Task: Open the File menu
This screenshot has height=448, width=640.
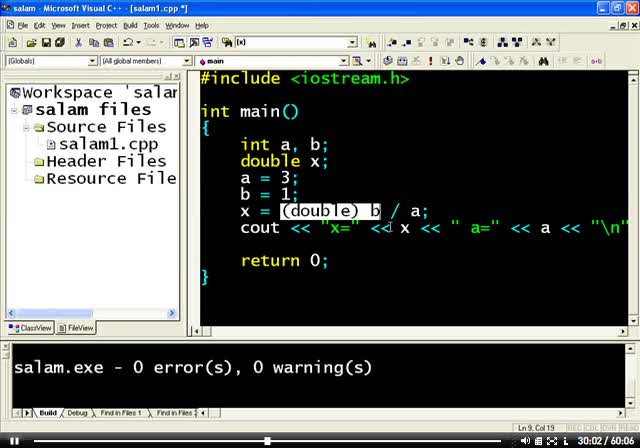Action: [22, 26]
